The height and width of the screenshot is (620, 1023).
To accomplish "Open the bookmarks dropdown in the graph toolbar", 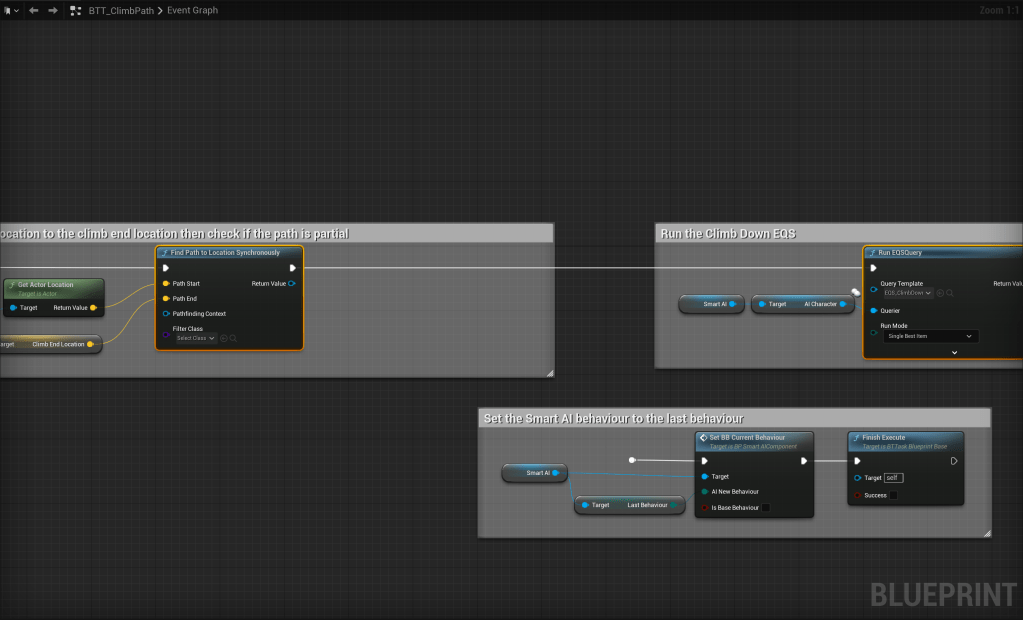I will pos(11,10).
